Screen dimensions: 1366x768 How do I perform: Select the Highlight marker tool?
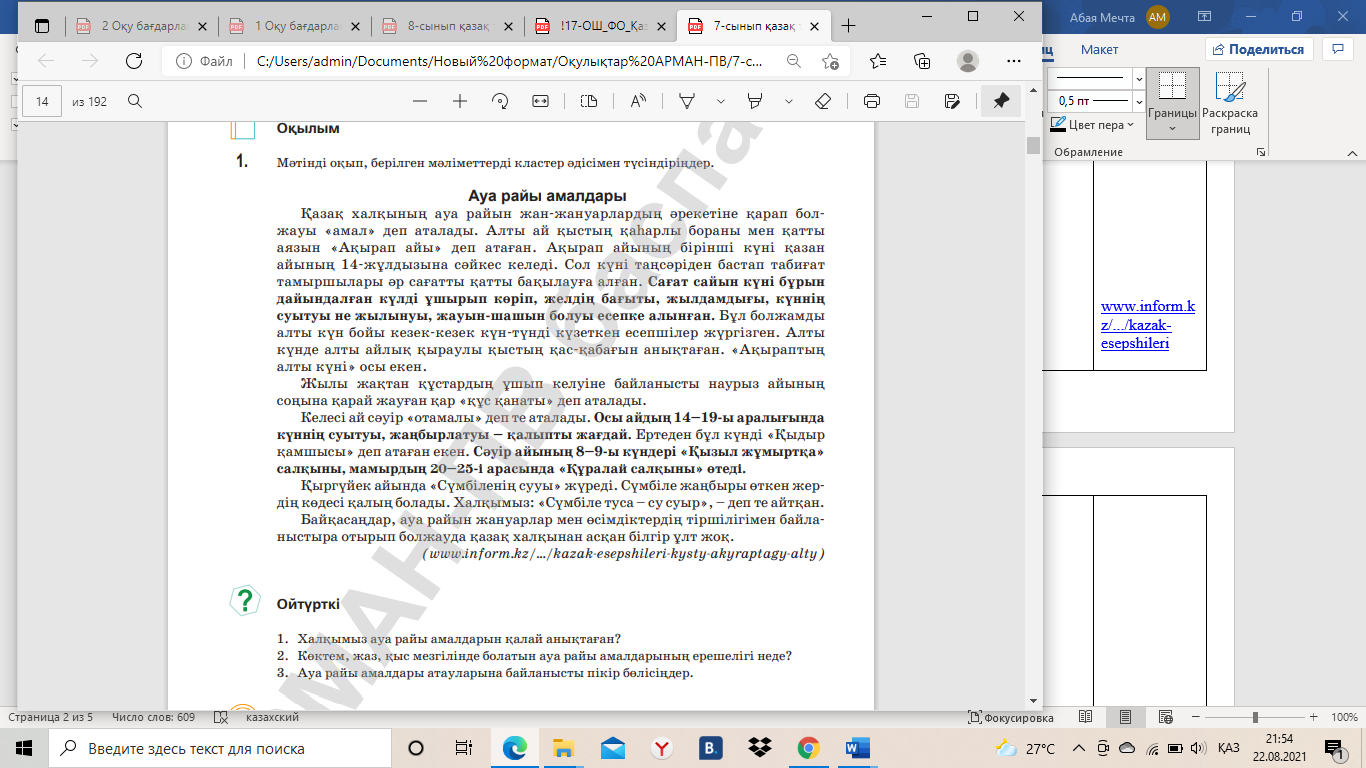click(x=755, y=101)
